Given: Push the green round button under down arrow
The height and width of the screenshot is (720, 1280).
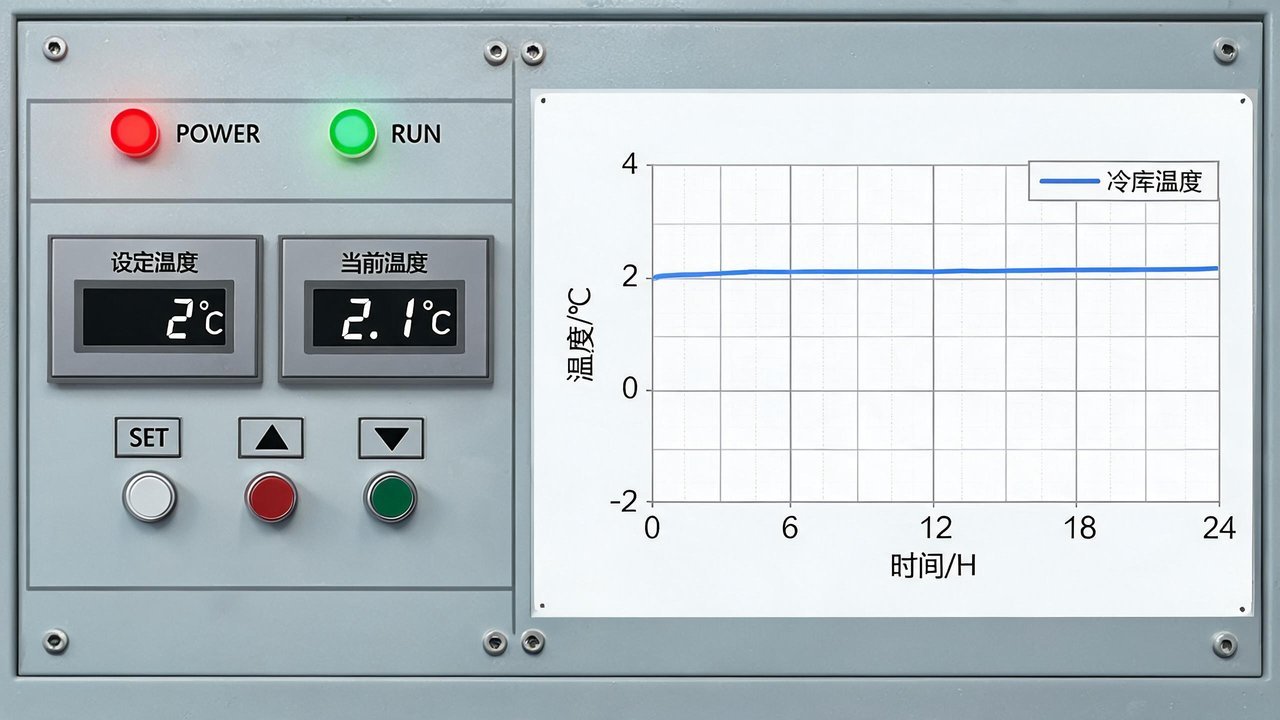Looking at the screenshot, I should [391, 497].
